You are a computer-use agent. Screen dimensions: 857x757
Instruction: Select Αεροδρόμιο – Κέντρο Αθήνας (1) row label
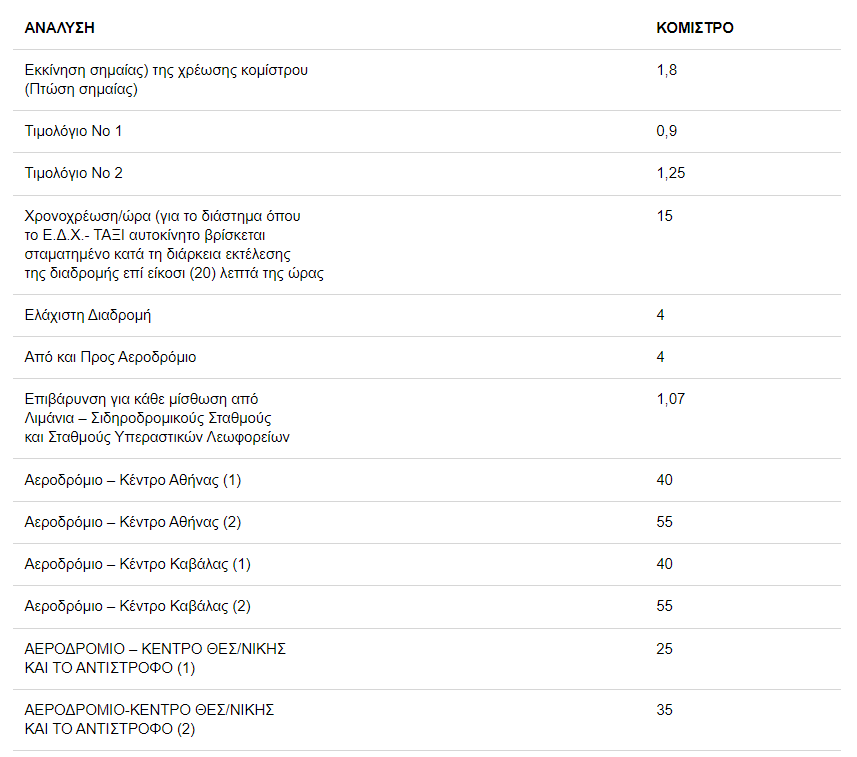[133, 480]
